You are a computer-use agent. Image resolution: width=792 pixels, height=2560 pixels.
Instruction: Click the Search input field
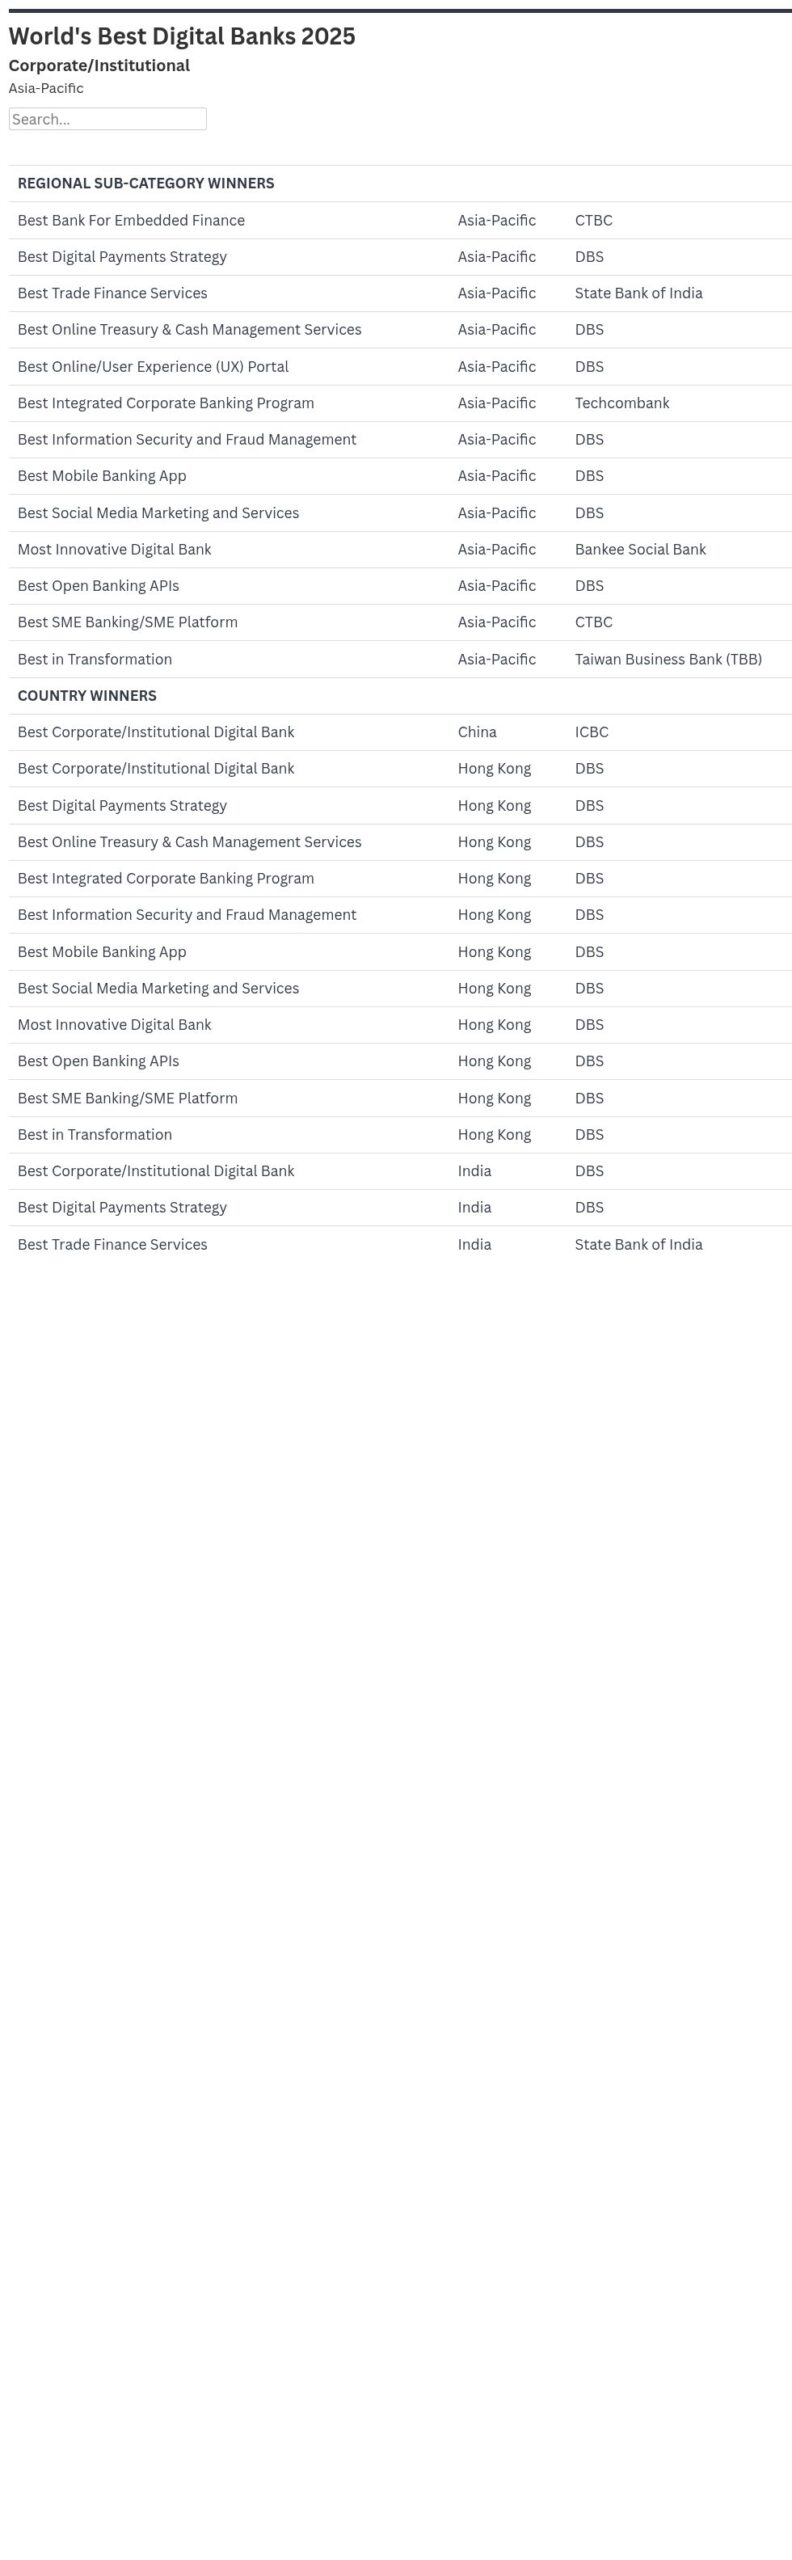(107, 119)
